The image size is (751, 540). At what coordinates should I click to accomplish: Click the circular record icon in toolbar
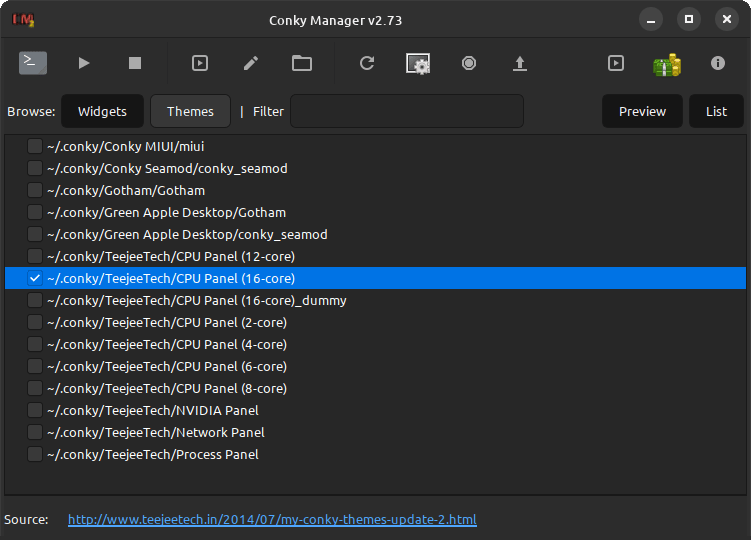tap(469, 63)
